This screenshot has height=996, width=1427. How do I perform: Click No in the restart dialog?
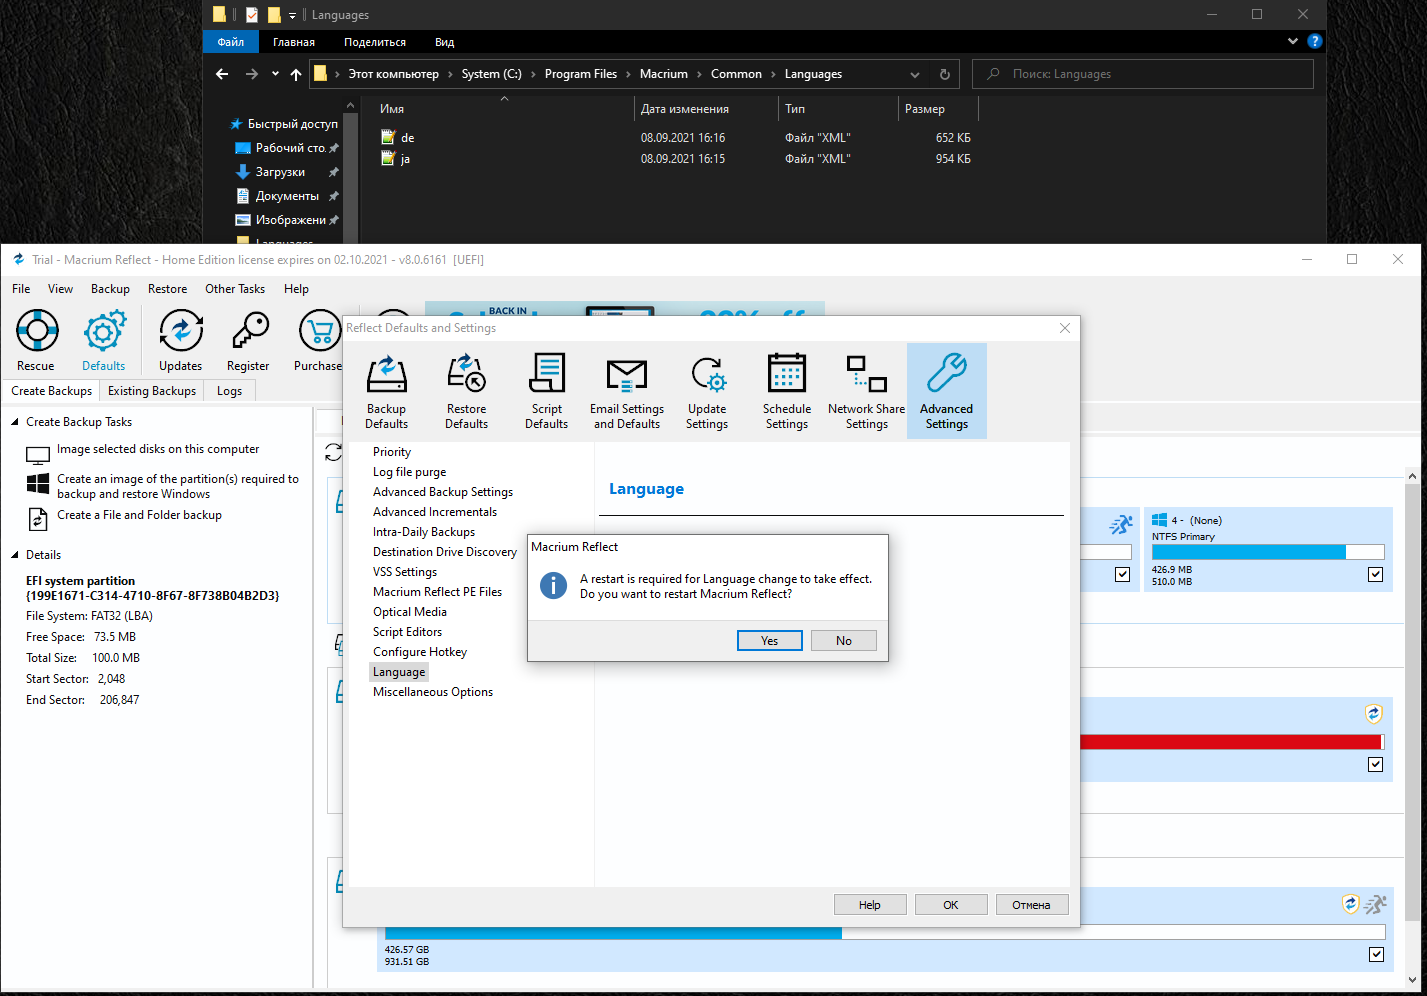tap(843, 641)
